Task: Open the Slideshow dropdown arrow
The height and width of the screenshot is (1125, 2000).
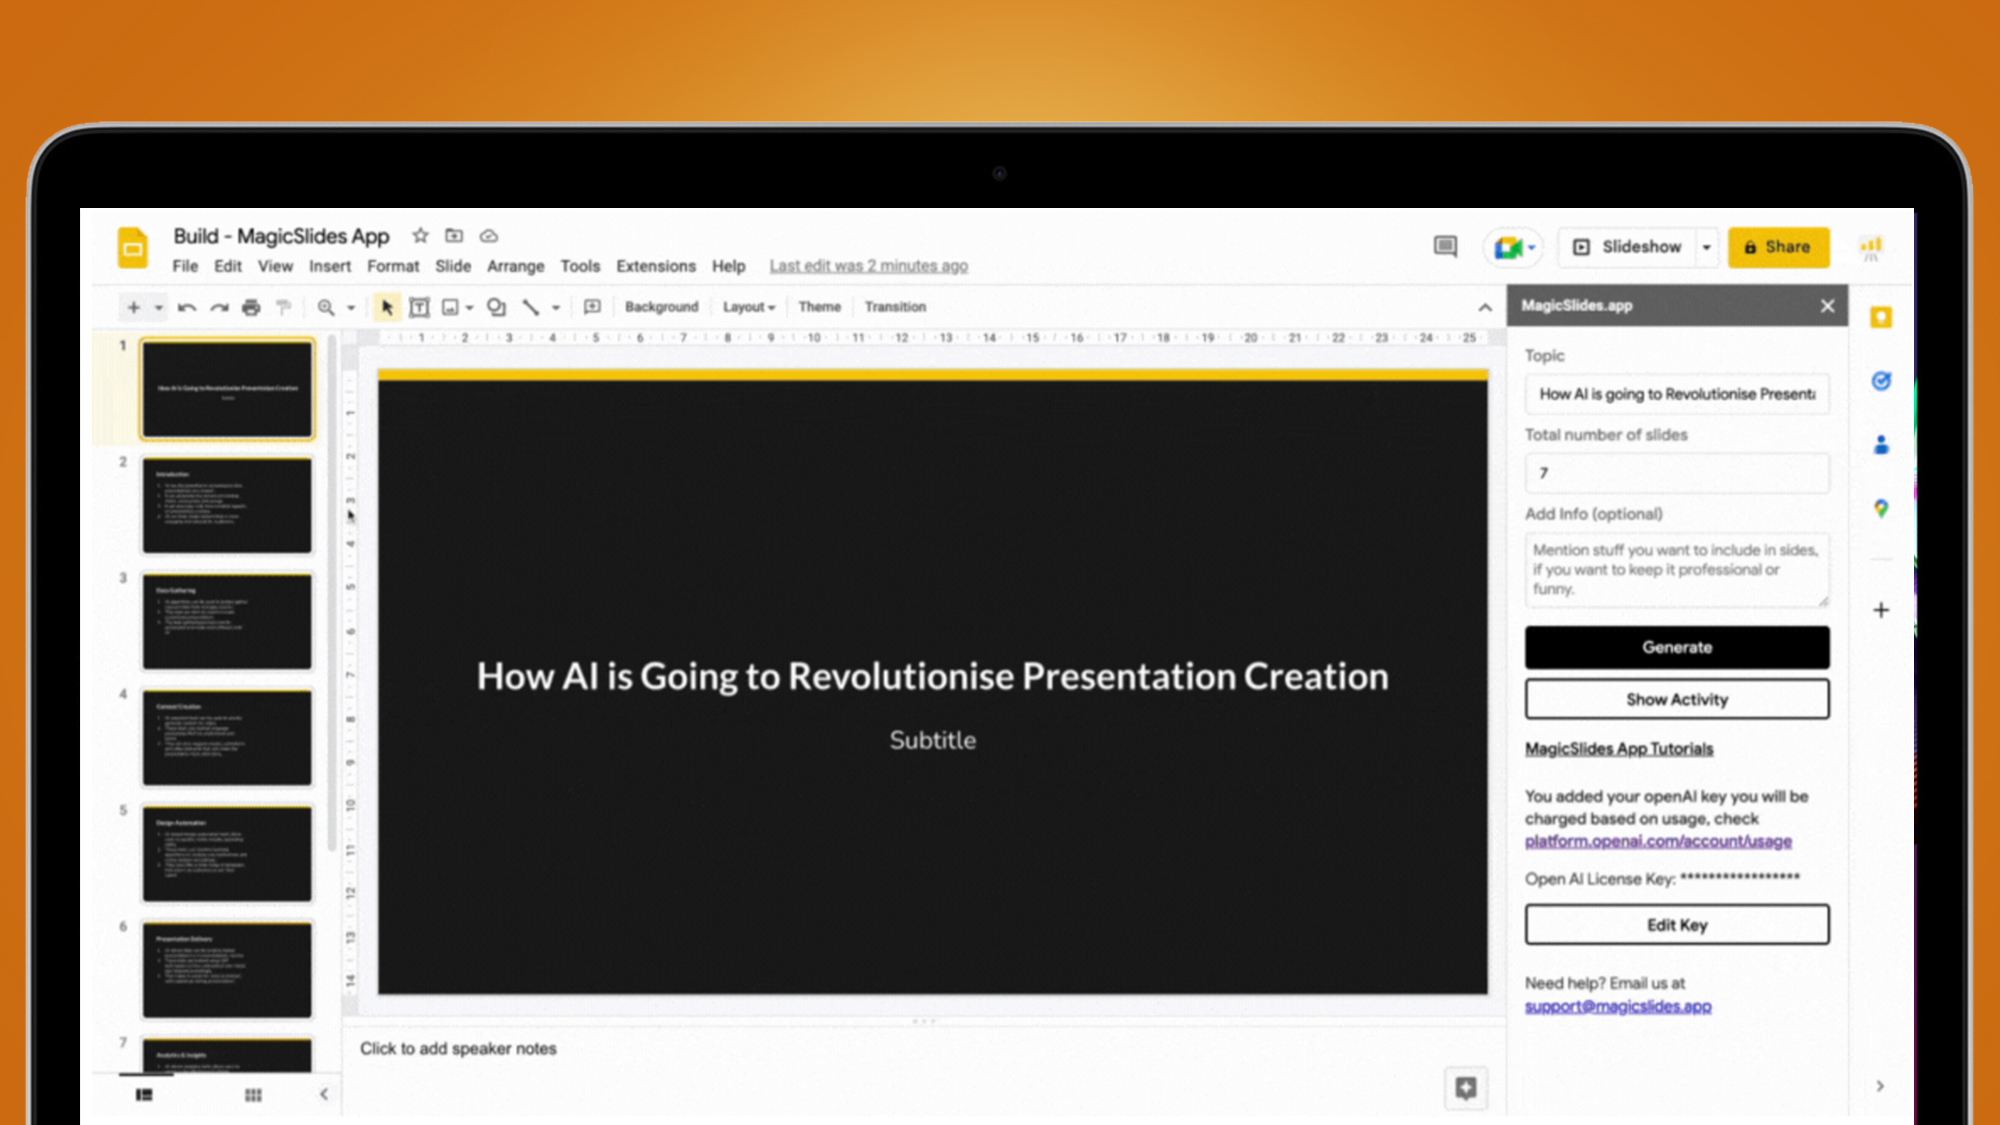Action: tap(1710, 247)
